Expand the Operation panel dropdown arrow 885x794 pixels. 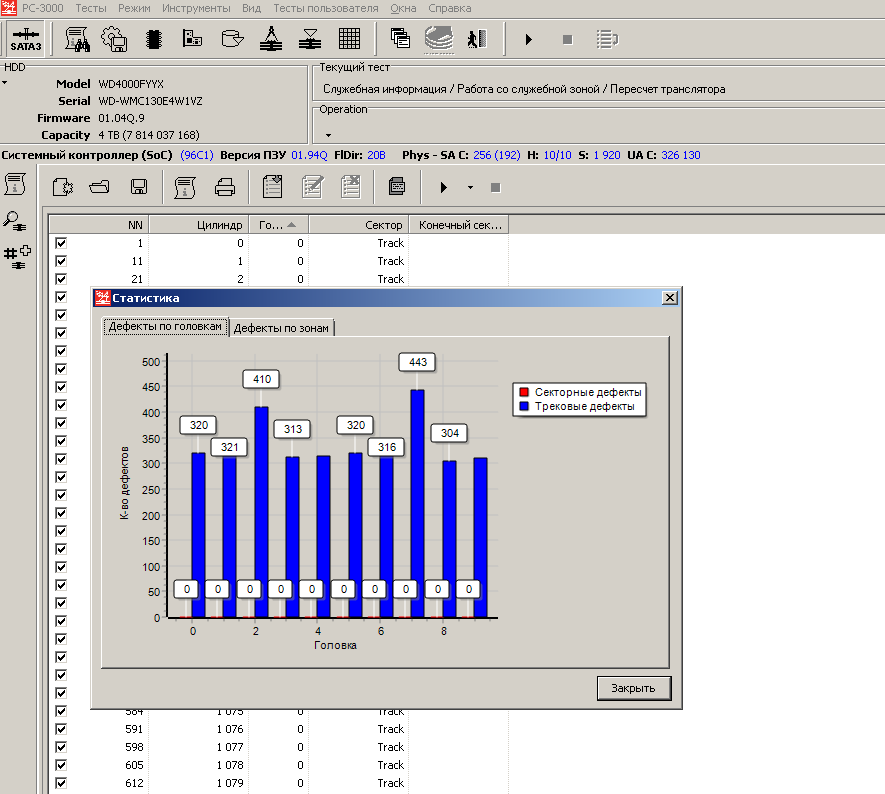click(x=328, y=134)
